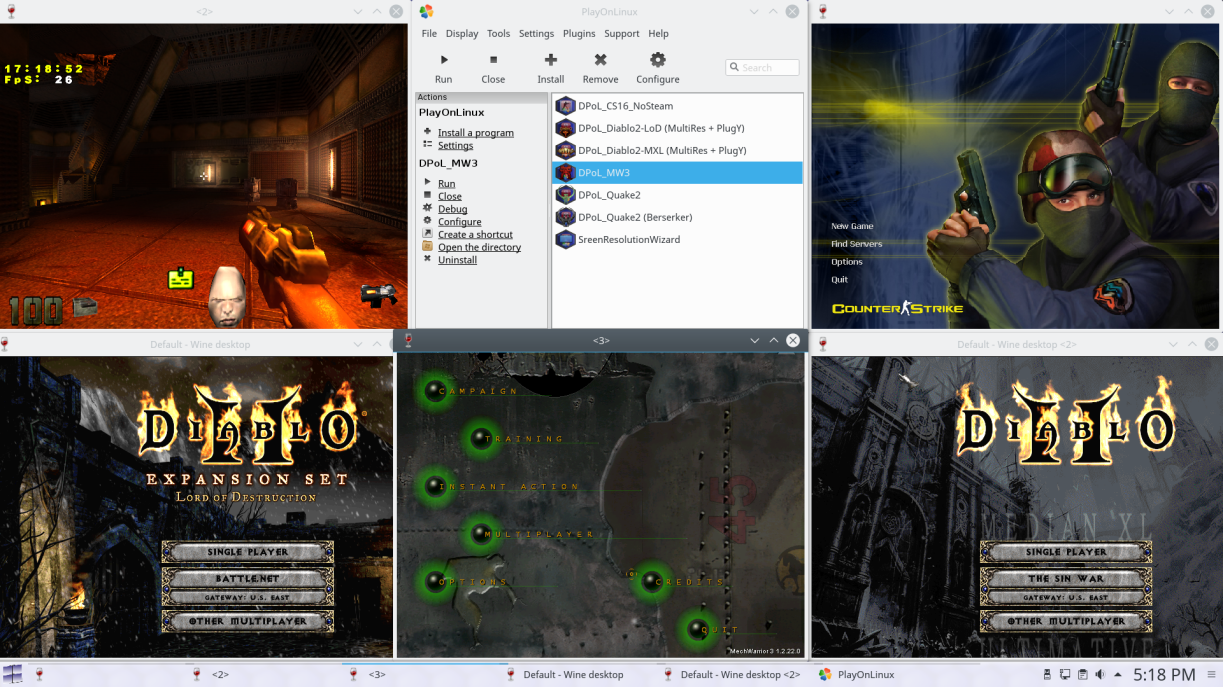Click Gateway: U.S. East in Diablo II Expansion
Screen dimensions: 1223x687
[x=248, y=597]
